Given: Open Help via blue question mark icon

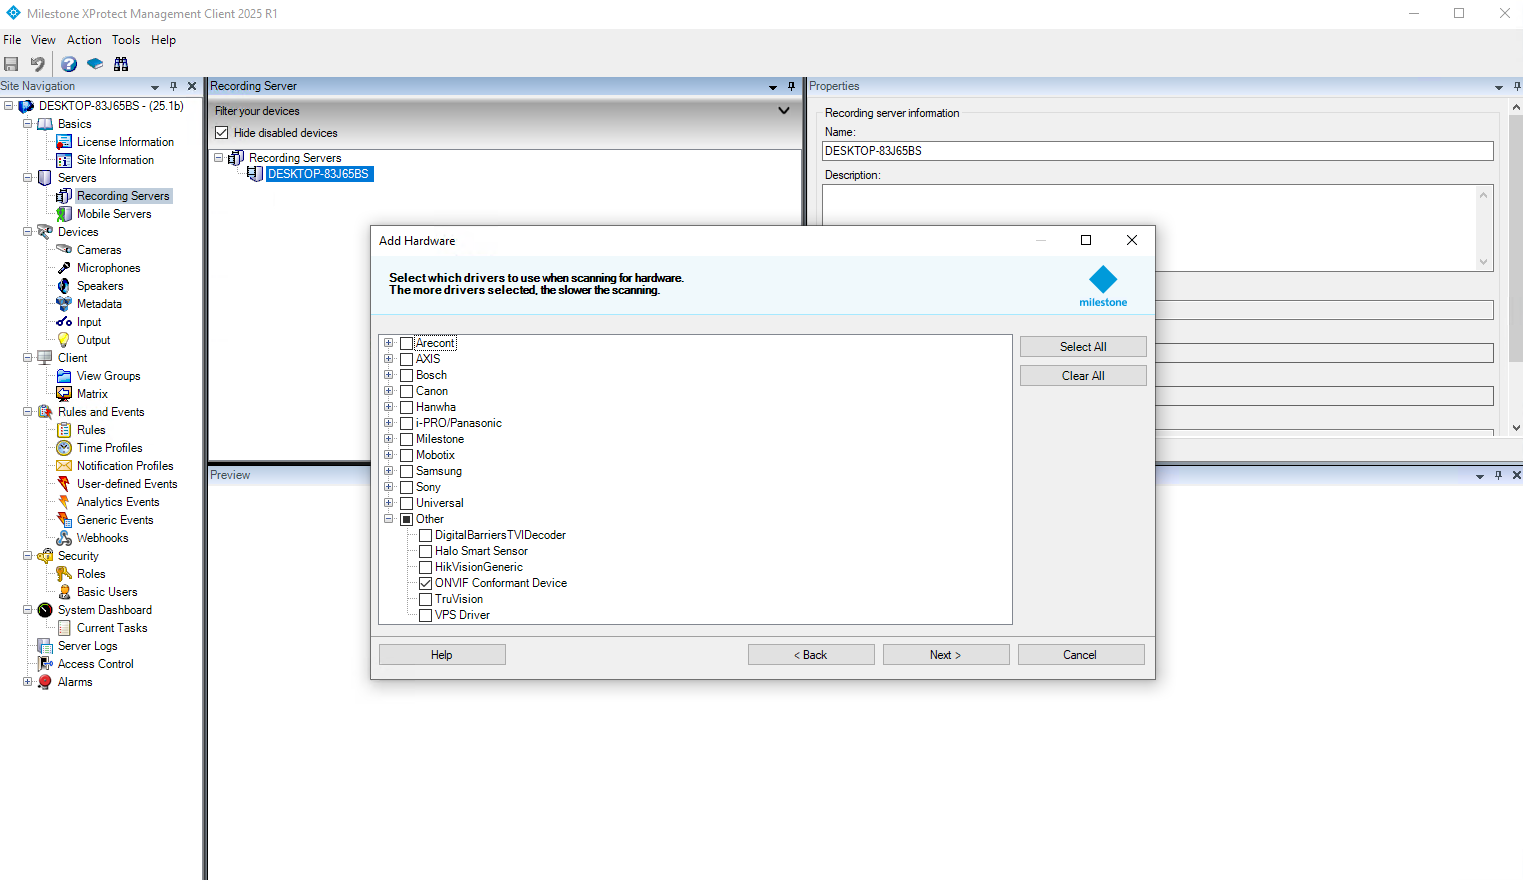Looking at the screenshot, I should point(69,64).
